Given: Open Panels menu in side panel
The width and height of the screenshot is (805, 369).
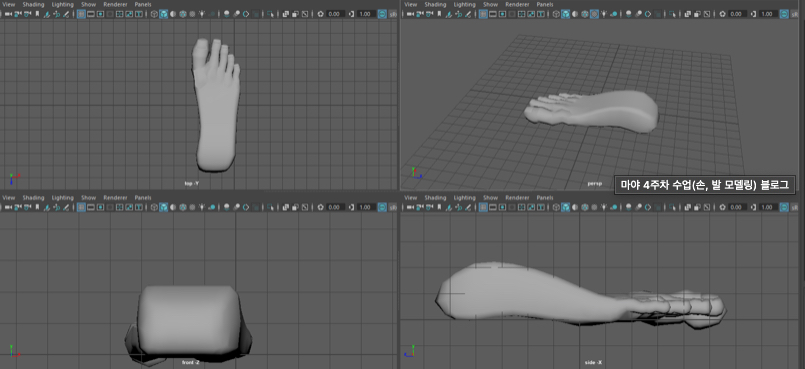Looking at the screenshot, I should coord(545,198).
